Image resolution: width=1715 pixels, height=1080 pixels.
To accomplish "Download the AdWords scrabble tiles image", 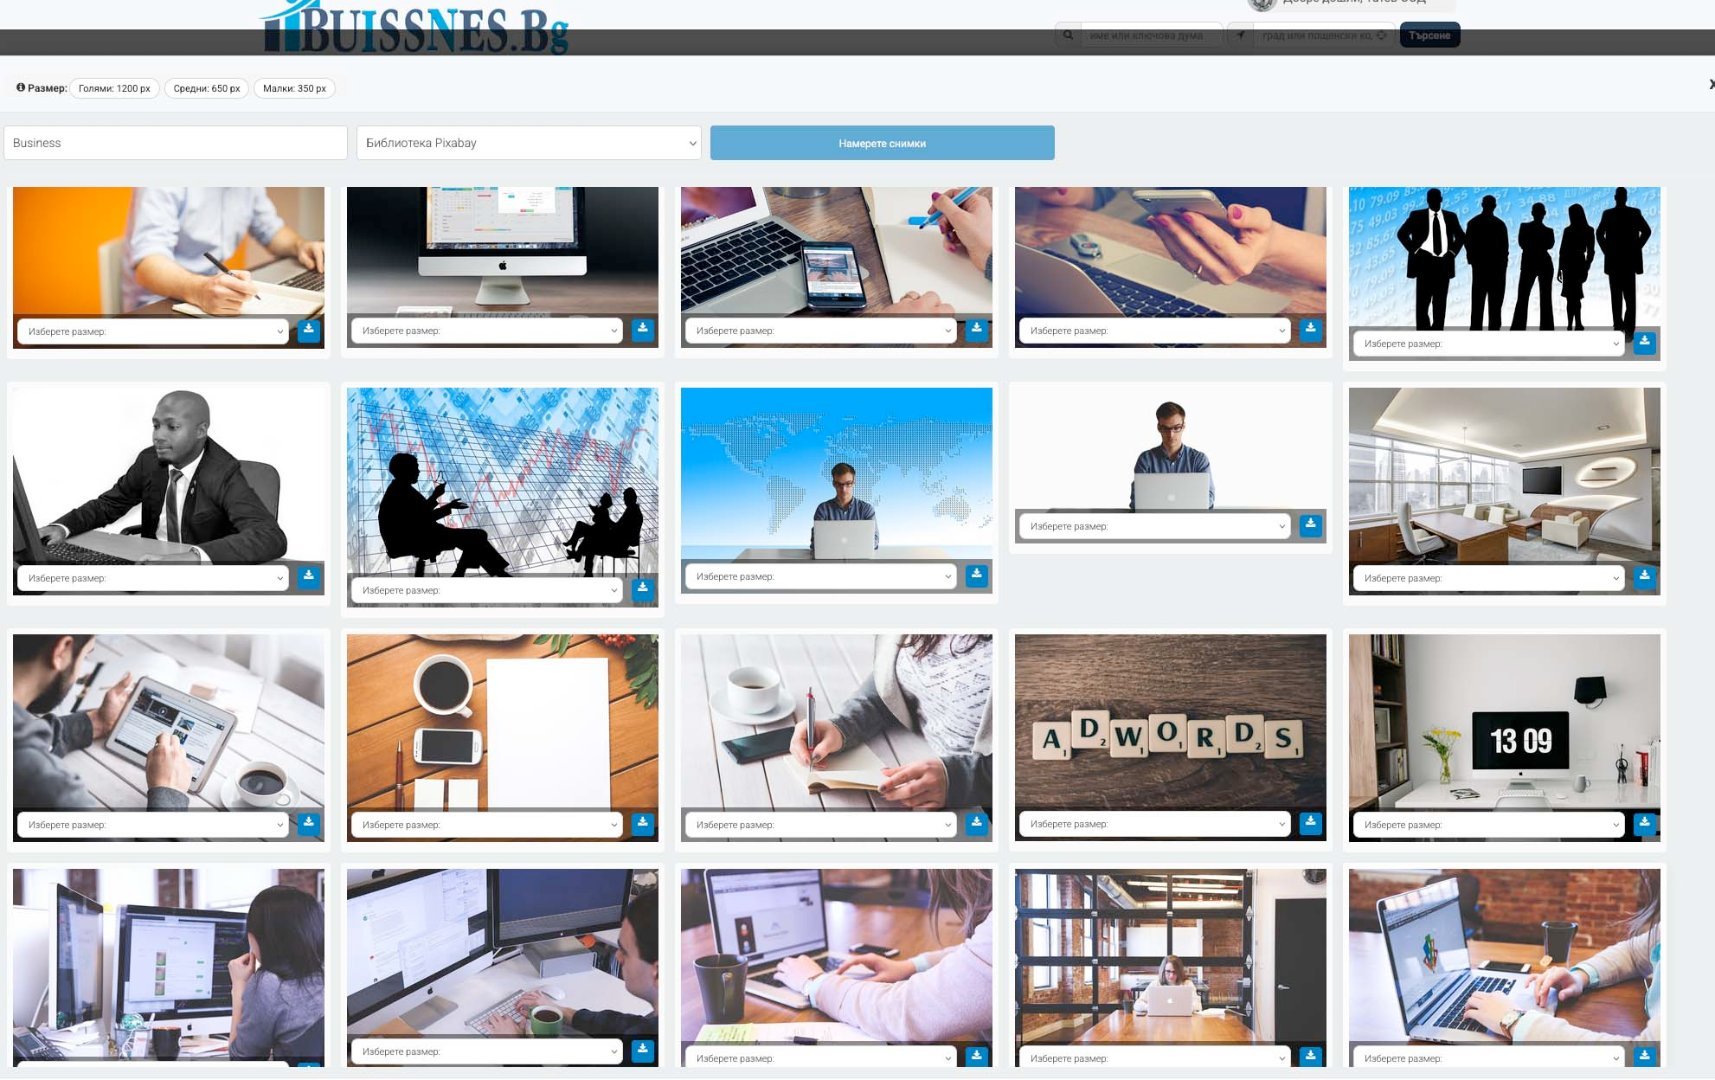I will [x=1310, y=823].
